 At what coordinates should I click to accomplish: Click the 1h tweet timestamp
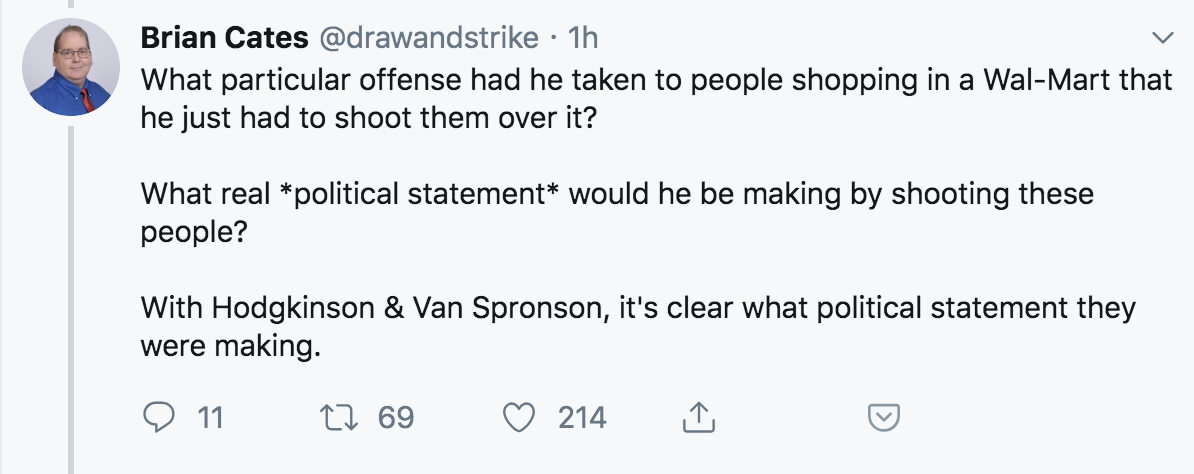(x=582, y=38)
